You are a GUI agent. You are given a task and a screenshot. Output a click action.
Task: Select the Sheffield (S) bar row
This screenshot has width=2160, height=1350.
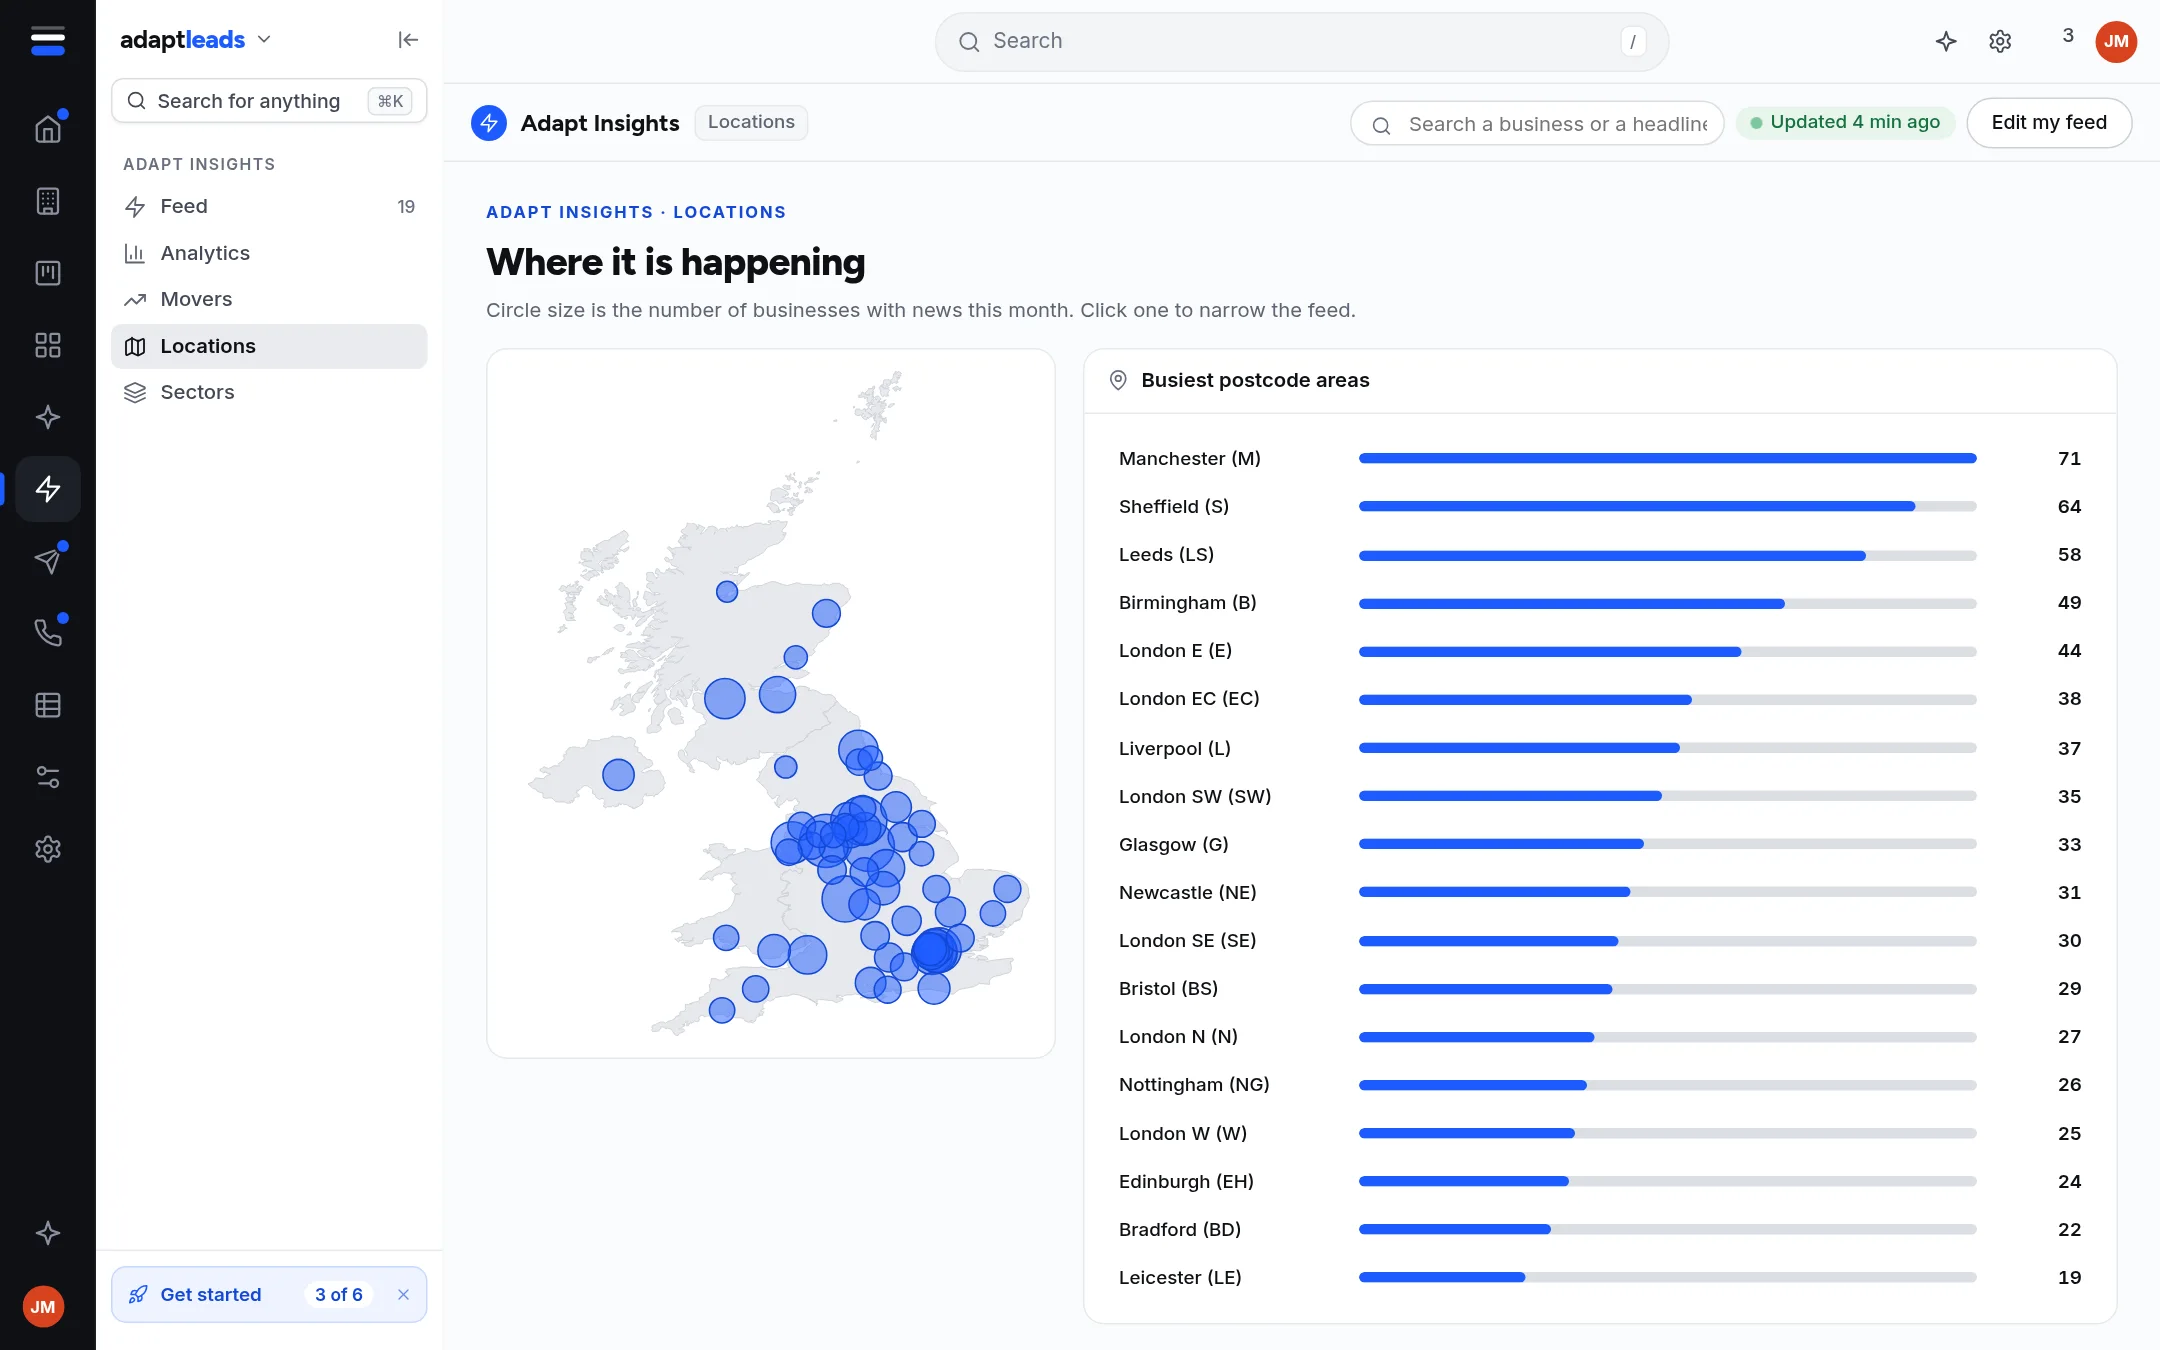[1600, 507]
